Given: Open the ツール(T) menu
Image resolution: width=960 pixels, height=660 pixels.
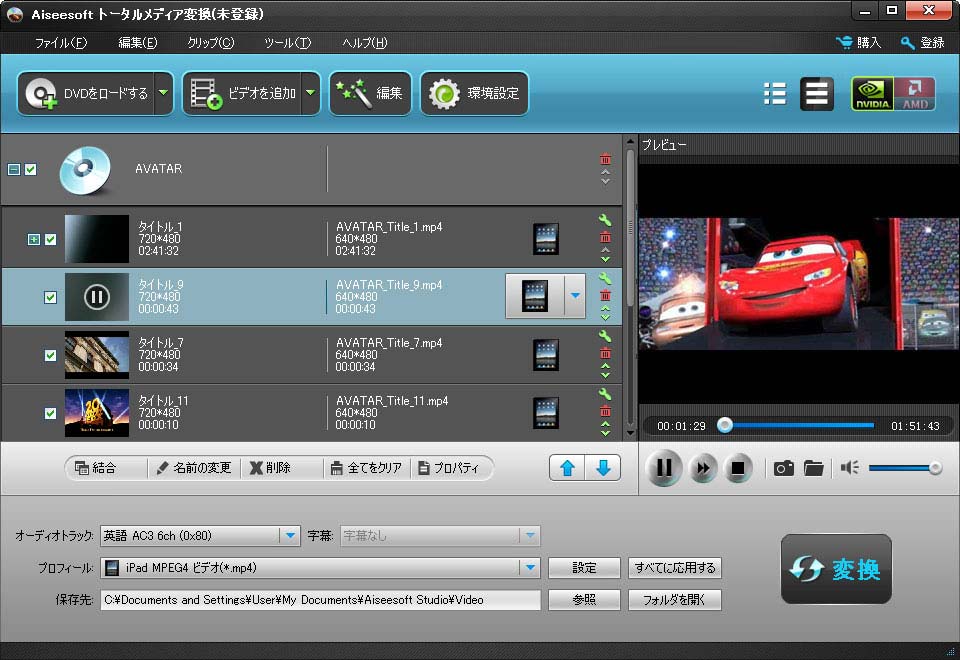Looking at the screenshot, I should [x=287, y=42].
